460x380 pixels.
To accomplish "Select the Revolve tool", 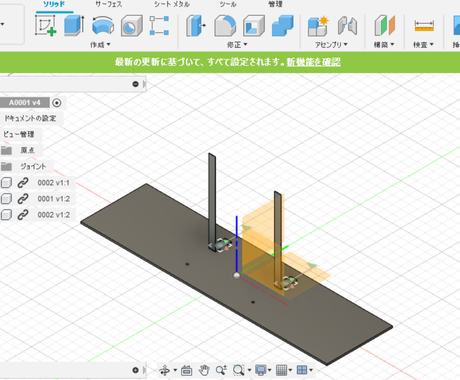I will pos(103,26).
